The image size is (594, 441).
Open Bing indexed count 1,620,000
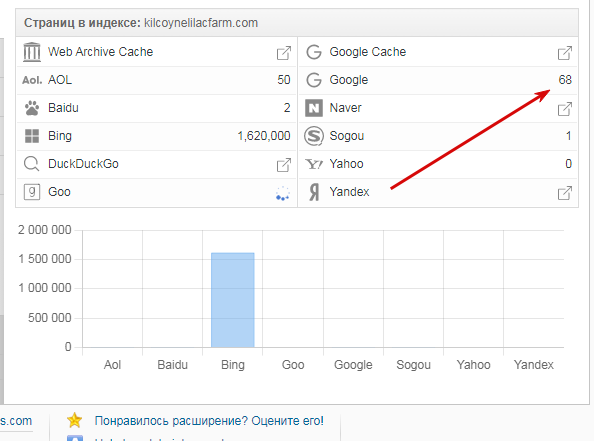click(264, 136)
